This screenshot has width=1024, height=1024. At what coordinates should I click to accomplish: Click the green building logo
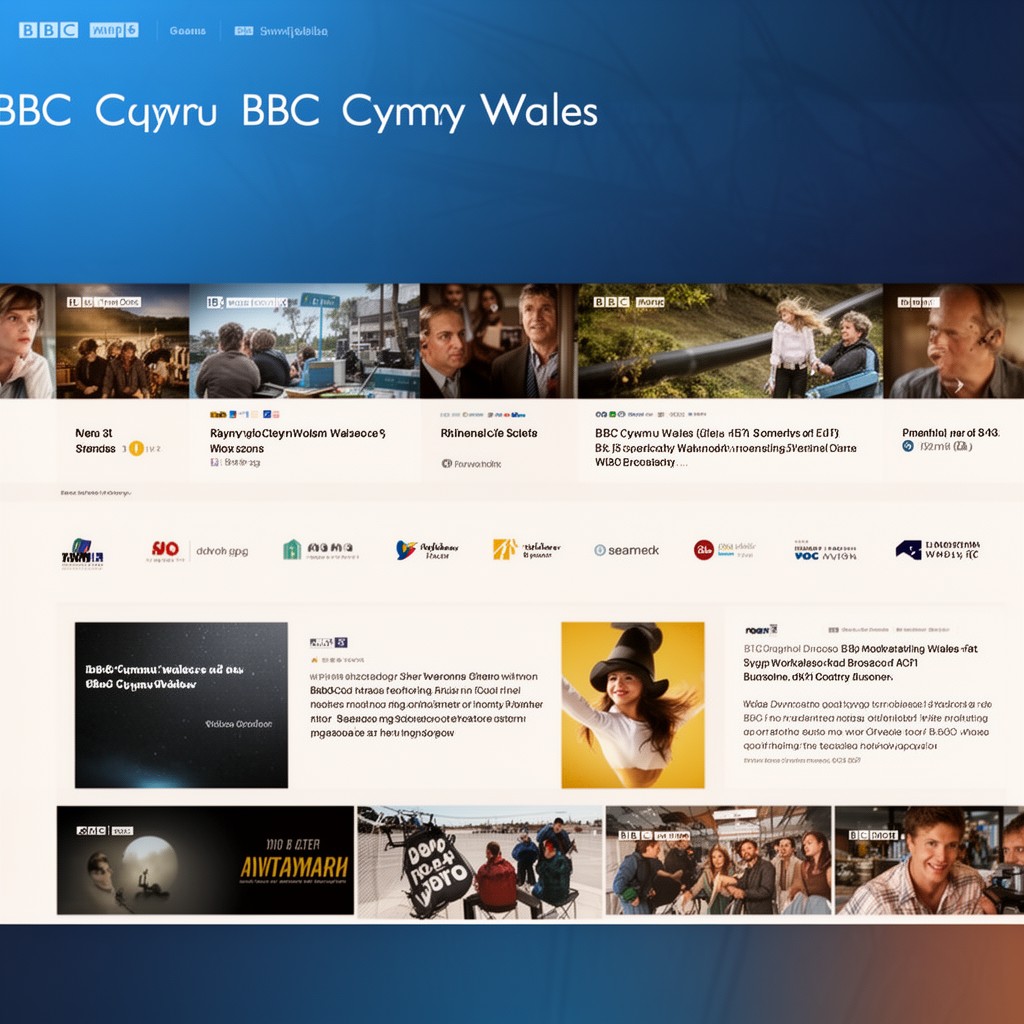[x=292, y=550]
